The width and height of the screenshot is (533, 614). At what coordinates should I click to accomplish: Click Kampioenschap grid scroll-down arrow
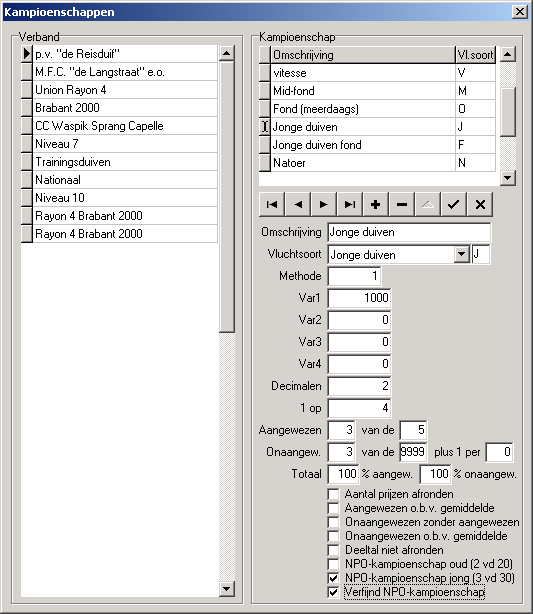508,178
